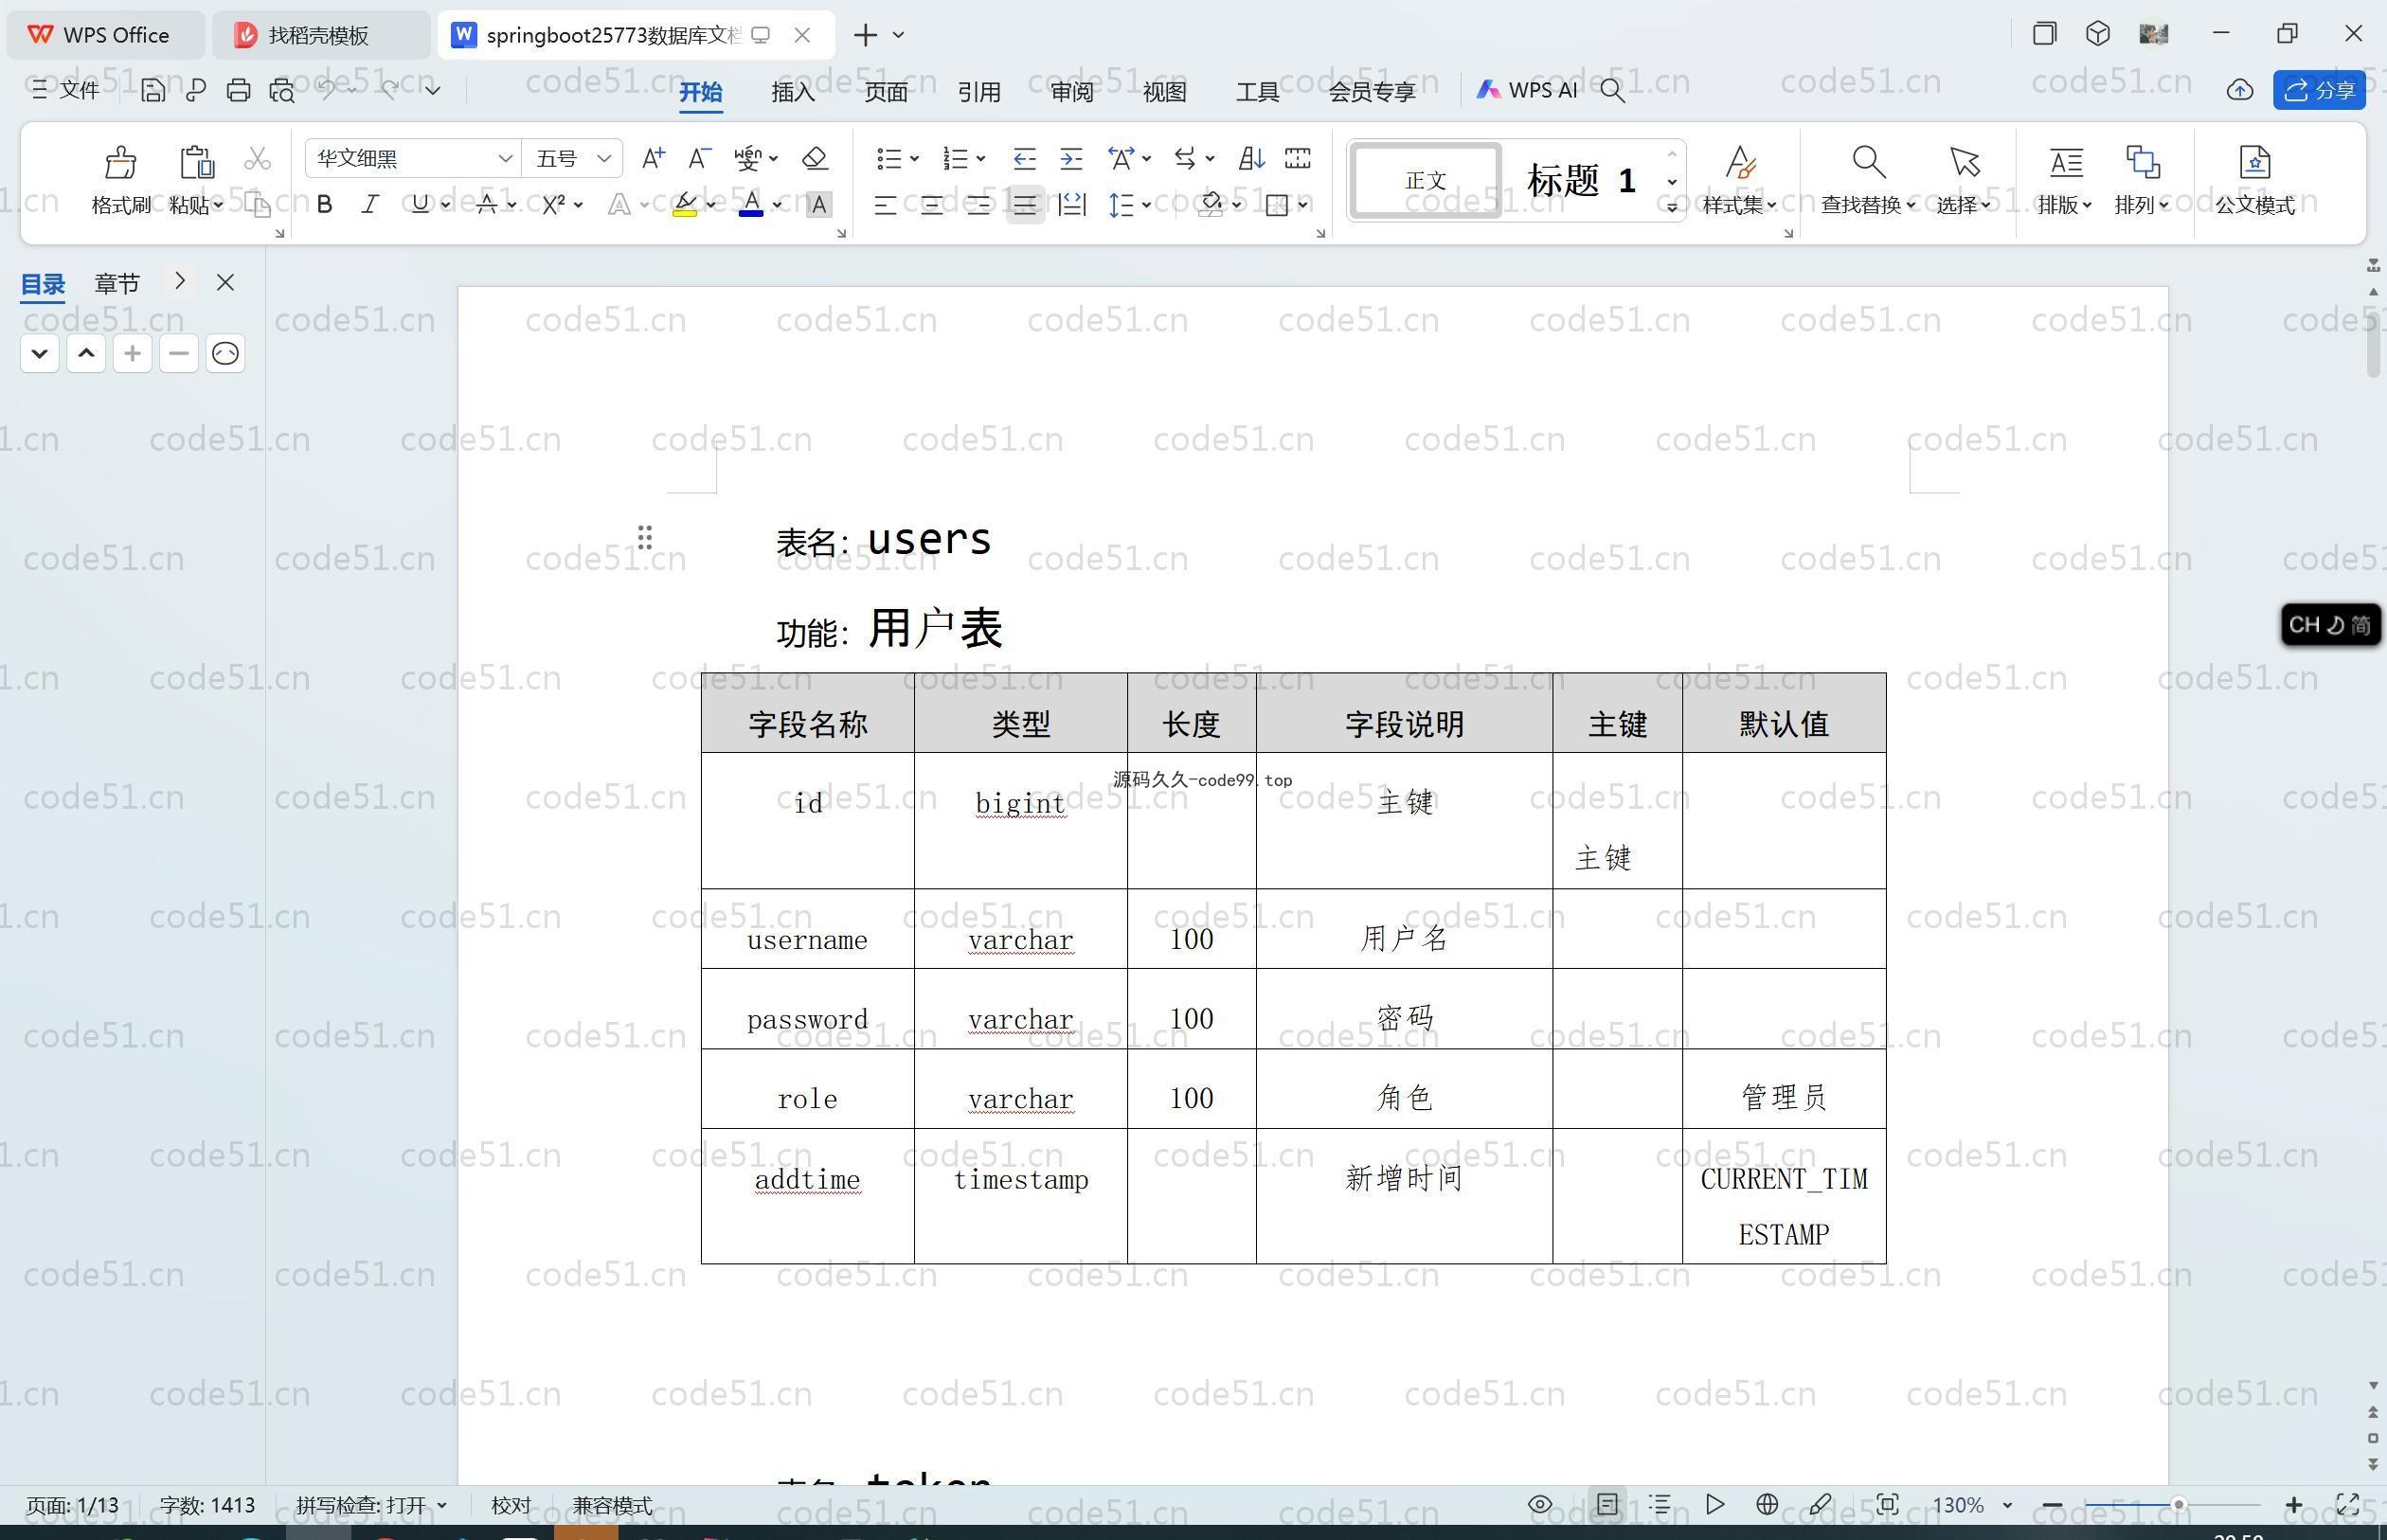Toggle Bold formatting

pos(324,205)
